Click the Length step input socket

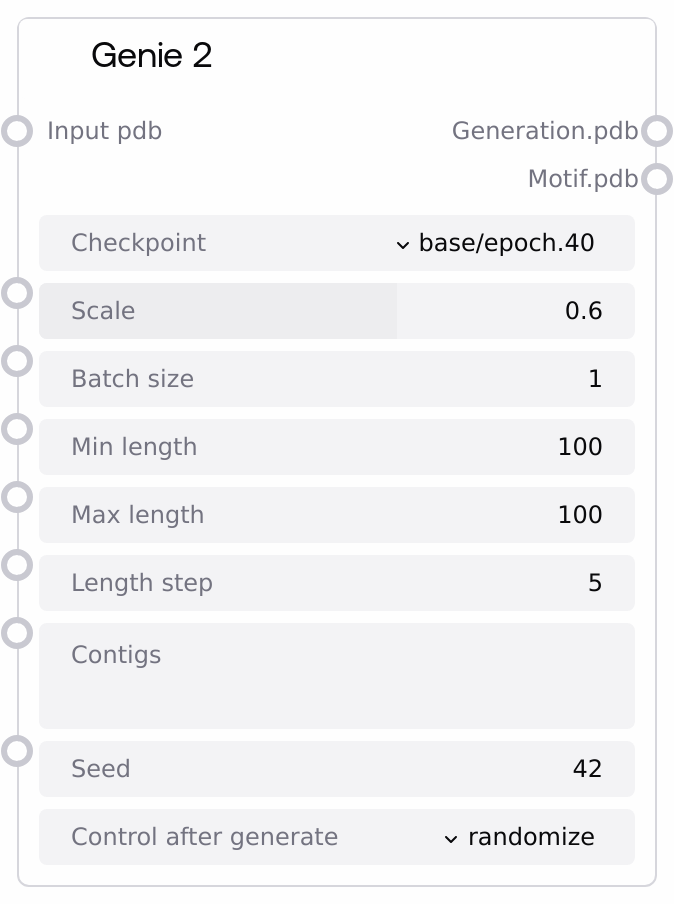pyautogui.click(x=17, y=565)
